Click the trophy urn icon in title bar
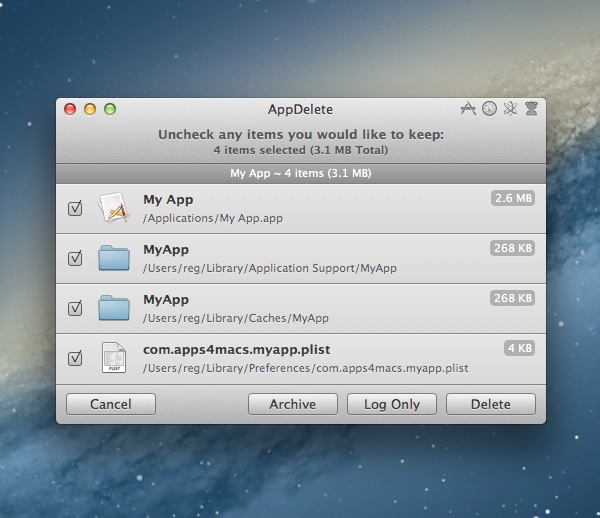Viewport: 600px width, 518px height. pos(531,109)
